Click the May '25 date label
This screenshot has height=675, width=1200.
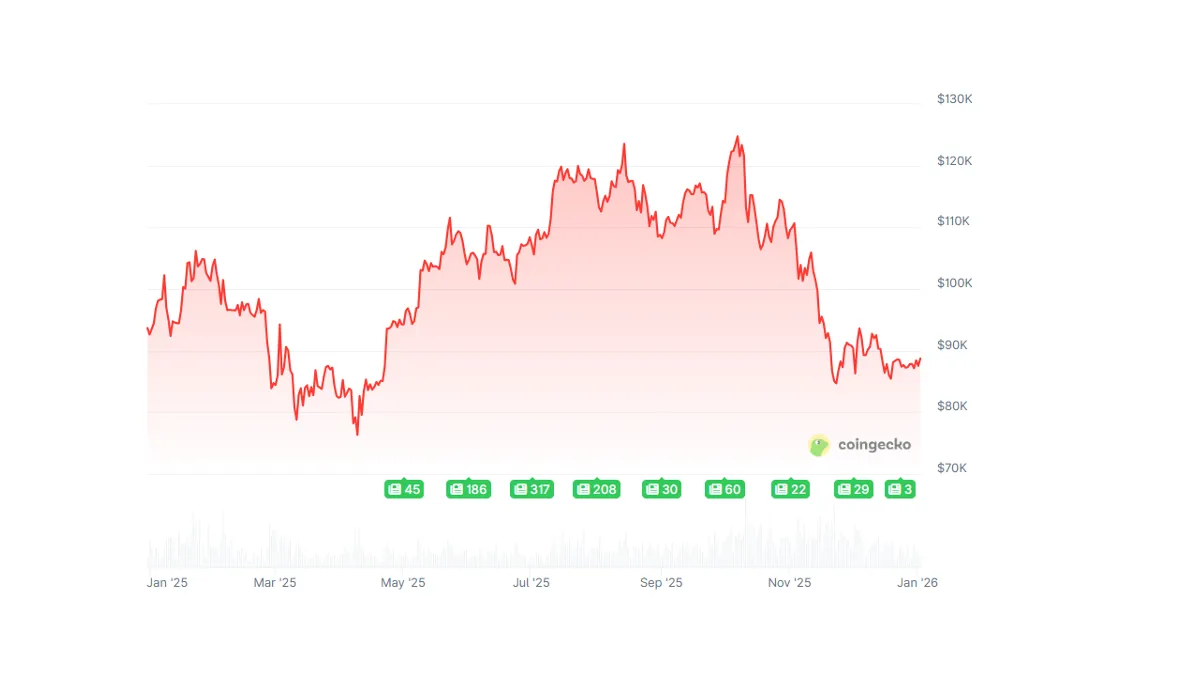tap(404, 583)
